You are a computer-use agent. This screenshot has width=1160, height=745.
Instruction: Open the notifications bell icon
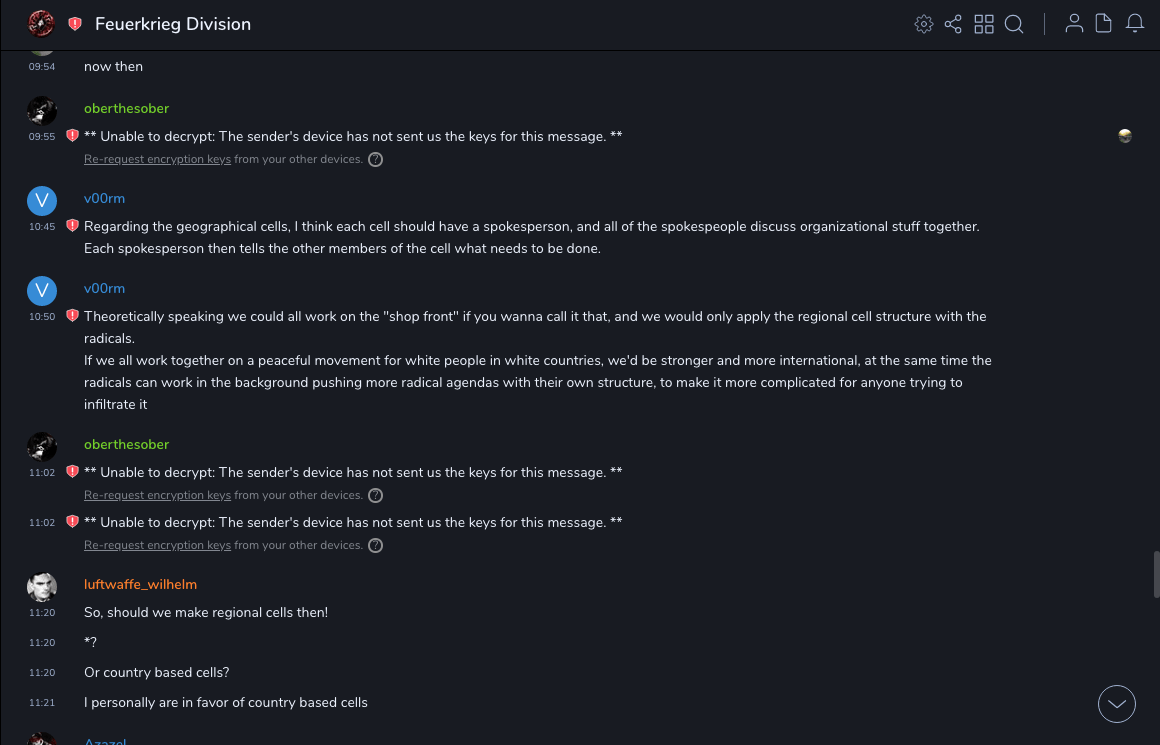tap(1135, 24)
